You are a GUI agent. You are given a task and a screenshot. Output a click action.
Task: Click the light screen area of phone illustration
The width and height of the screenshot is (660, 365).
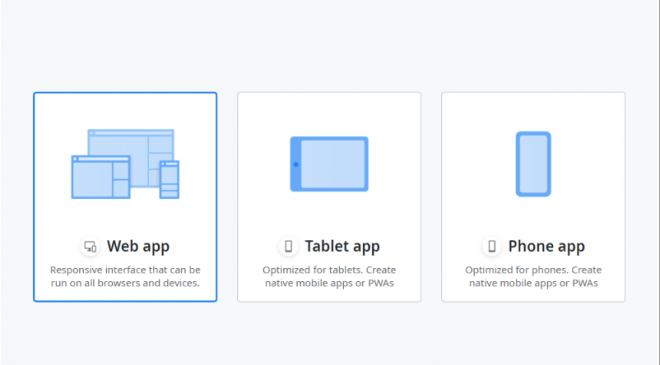(x=533, y=164)
